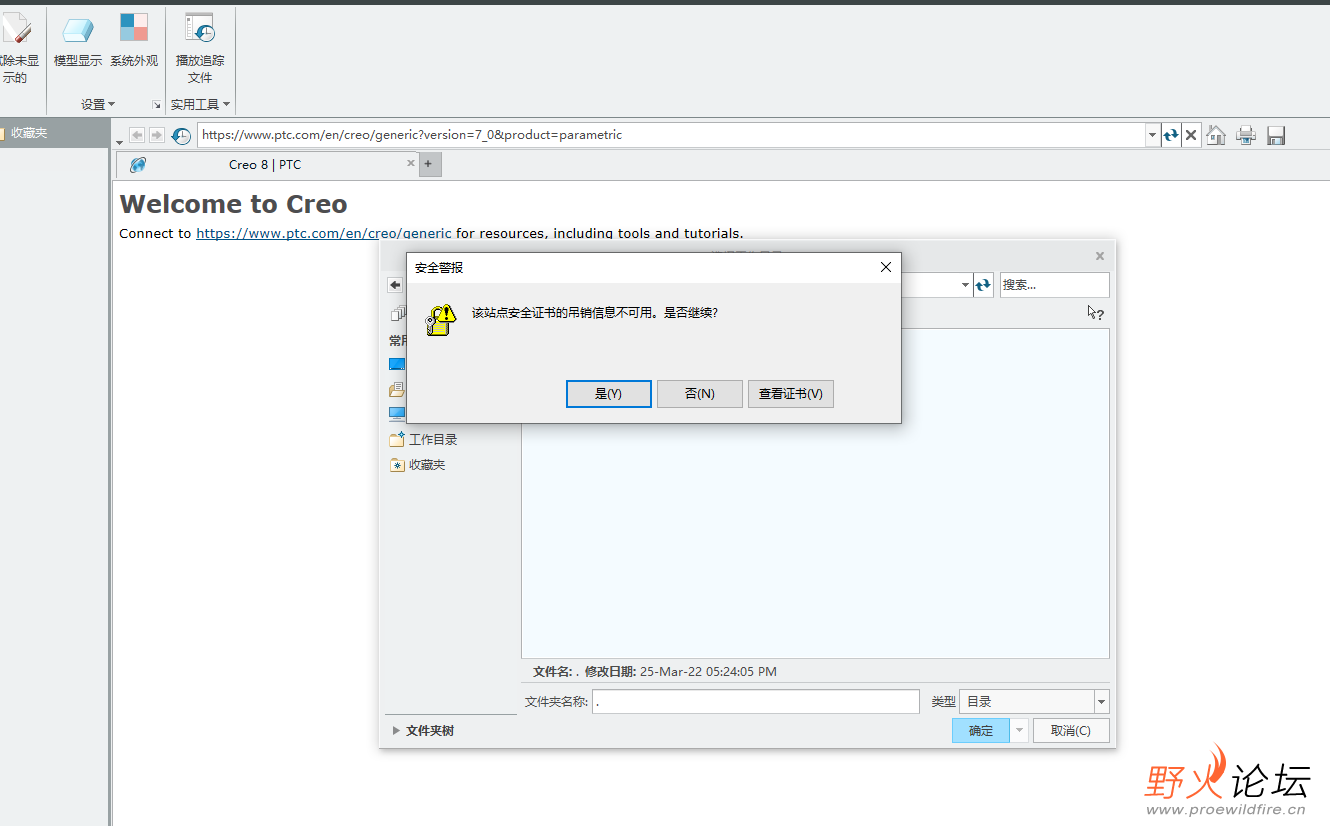Go to the browser home page
Screen dimensions: 1330x826
tap(1216, 135)
